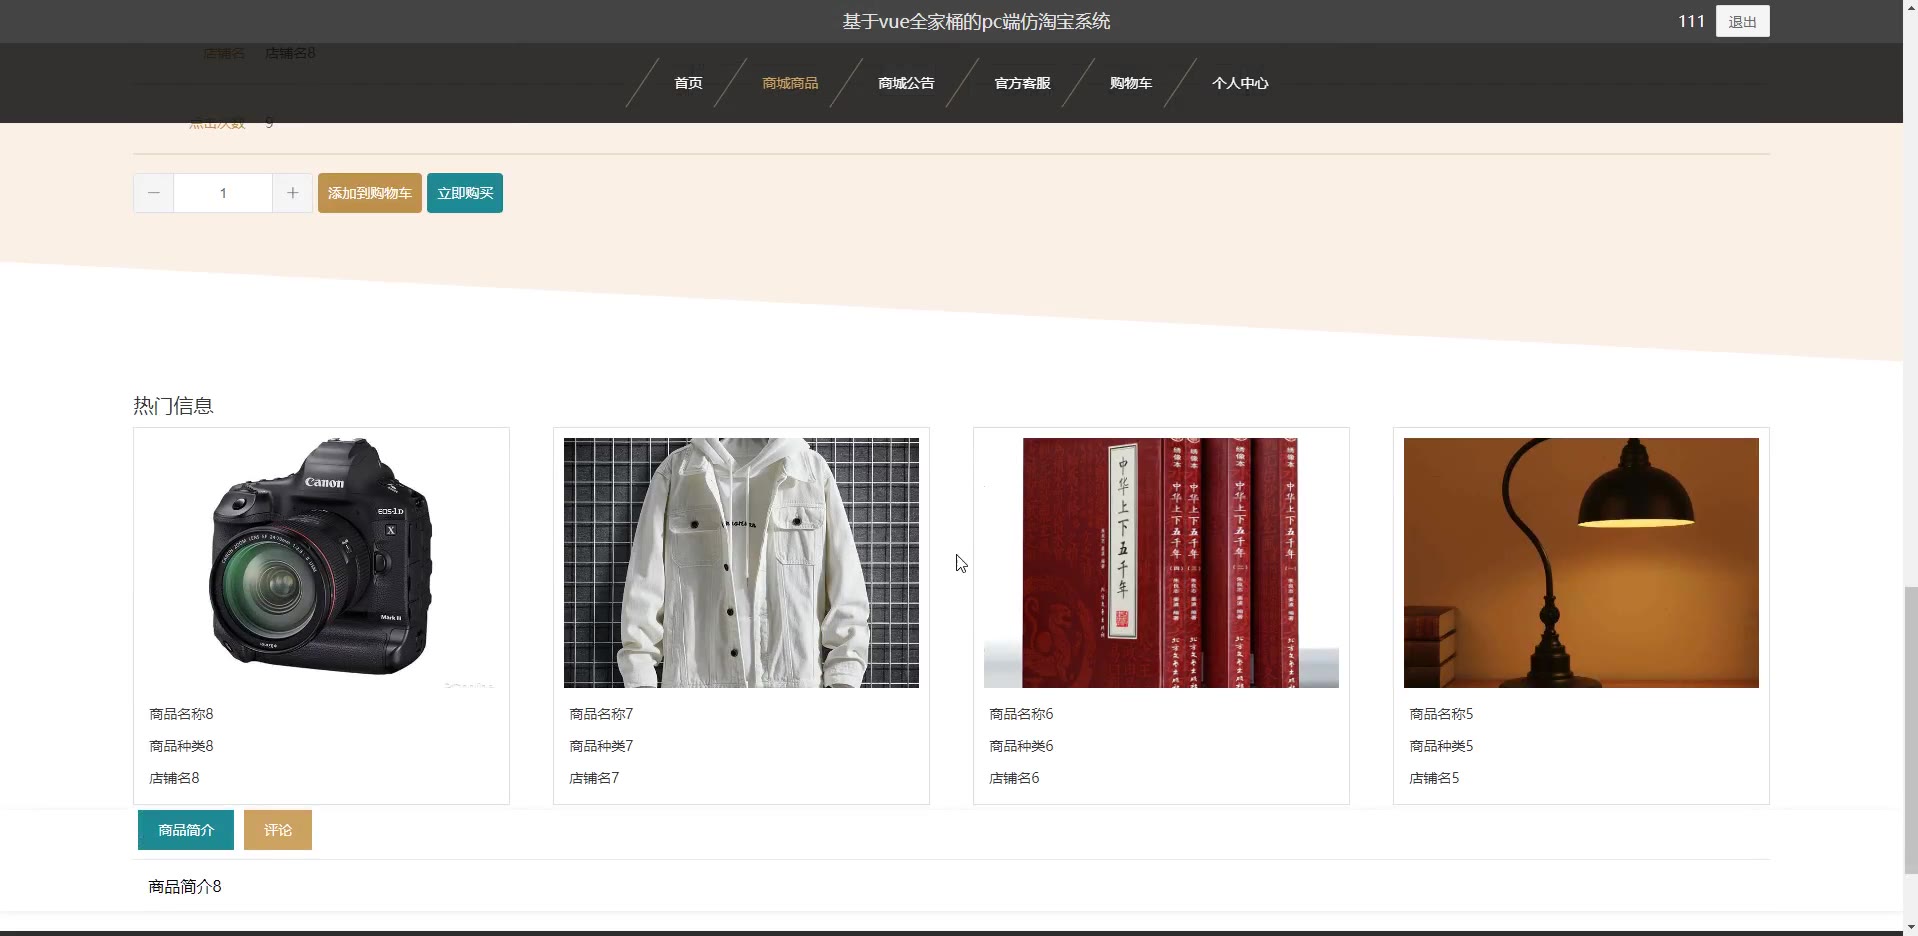This screenshot has width=1918, height=936.
Task: Open the white jacket product image
Action: [x=741, y=562]
